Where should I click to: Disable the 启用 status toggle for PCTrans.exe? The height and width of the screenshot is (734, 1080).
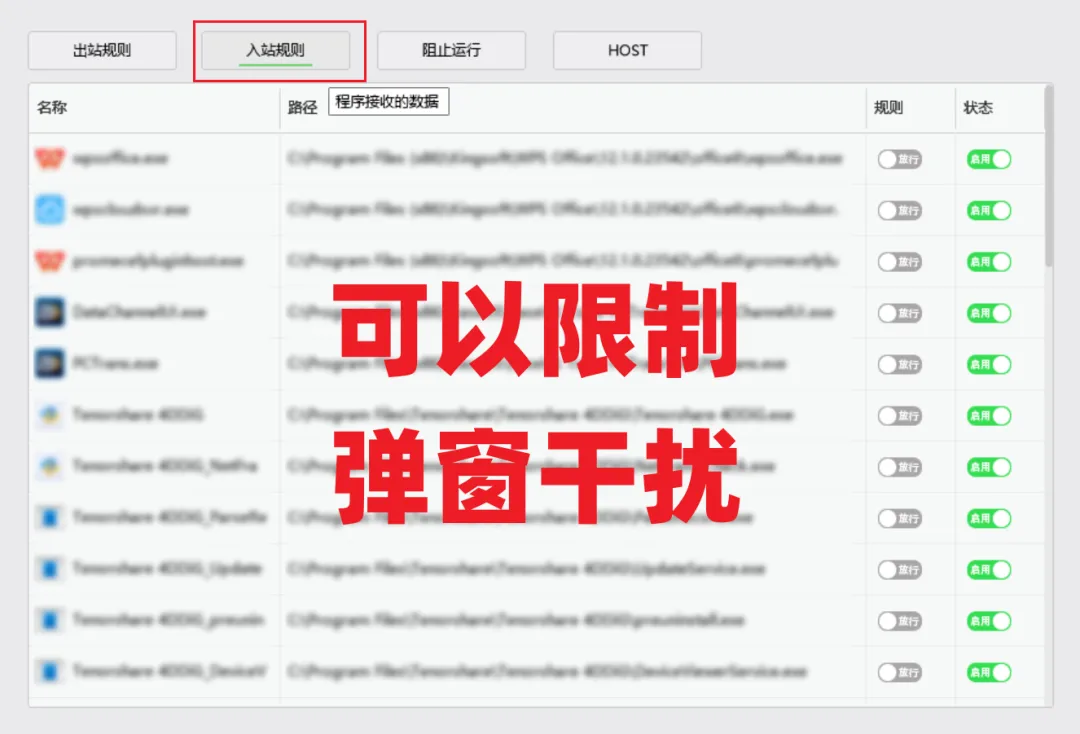pyautogui.click(x=988, y=364)
